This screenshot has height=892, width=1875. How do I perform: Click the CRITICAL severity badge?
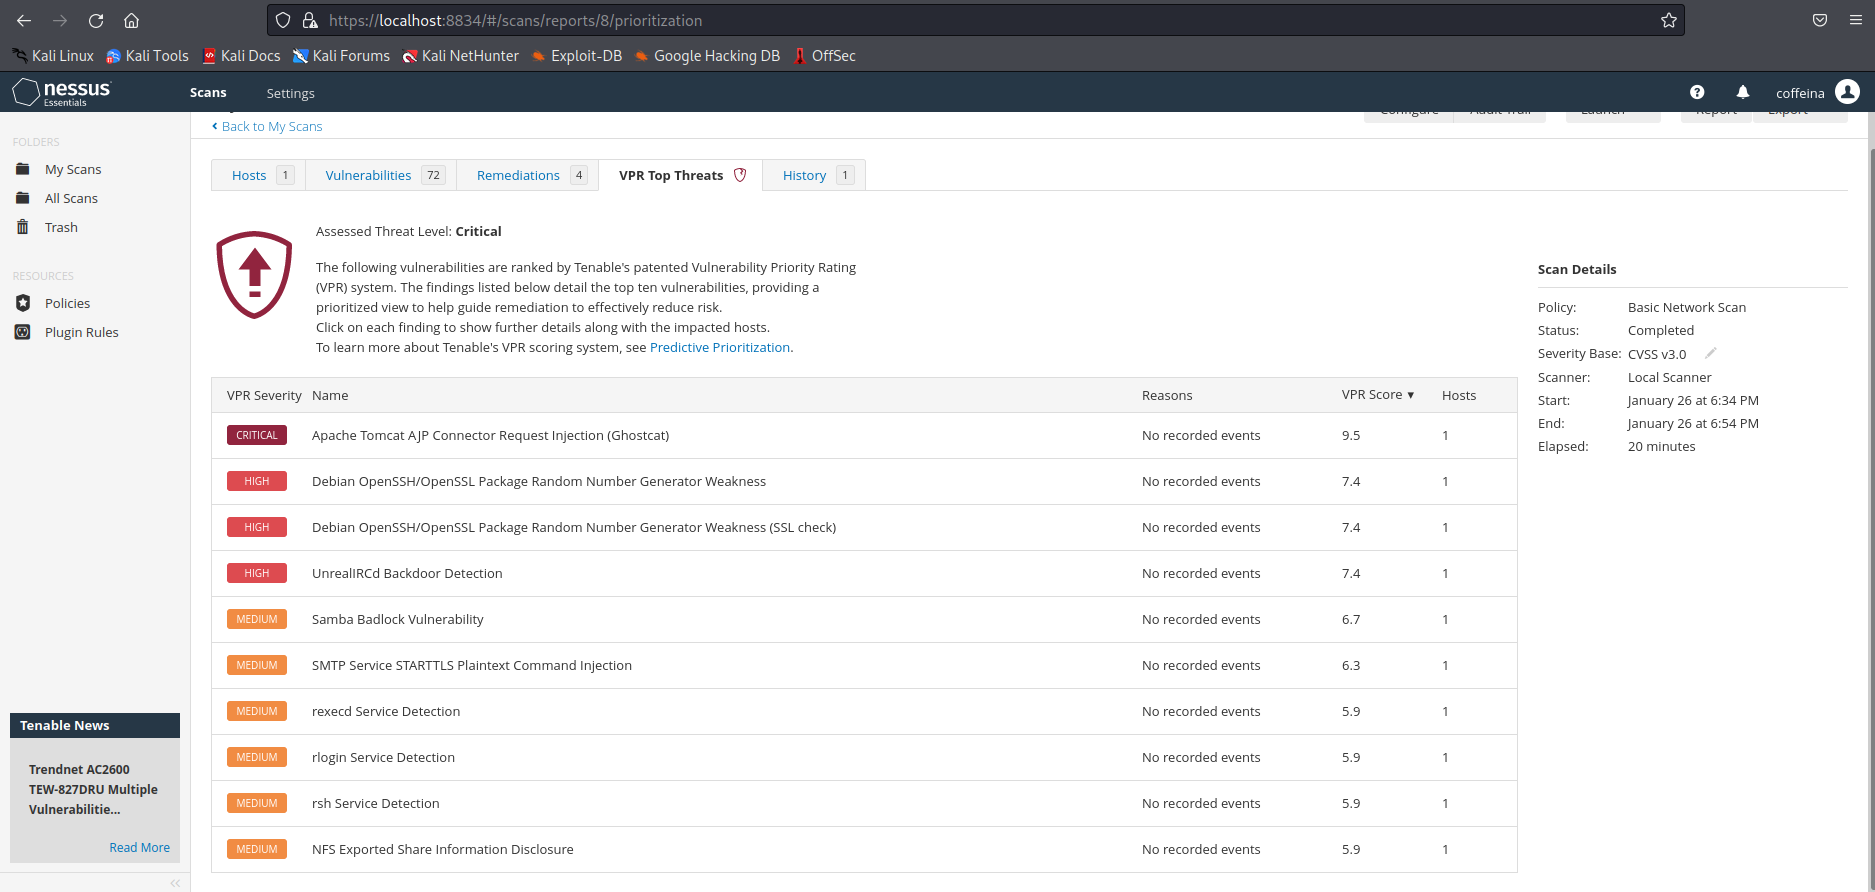pyautogui.click(x=257, y=435)
